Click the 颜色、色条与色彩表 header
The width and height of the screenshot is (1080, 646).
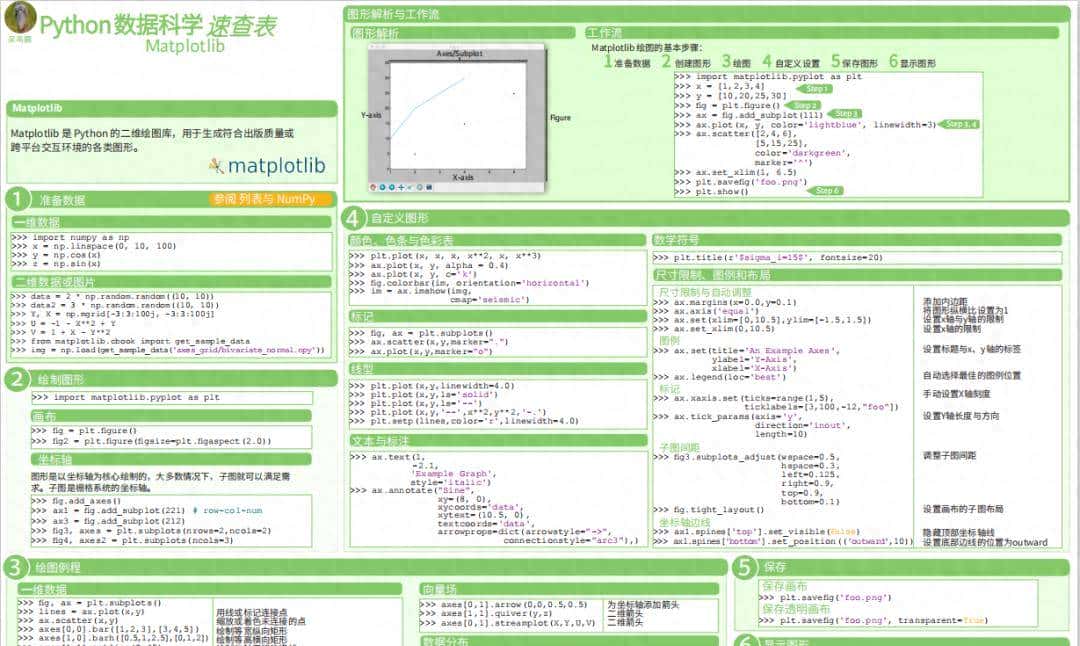pyautogui.click(x=497, y=240)
